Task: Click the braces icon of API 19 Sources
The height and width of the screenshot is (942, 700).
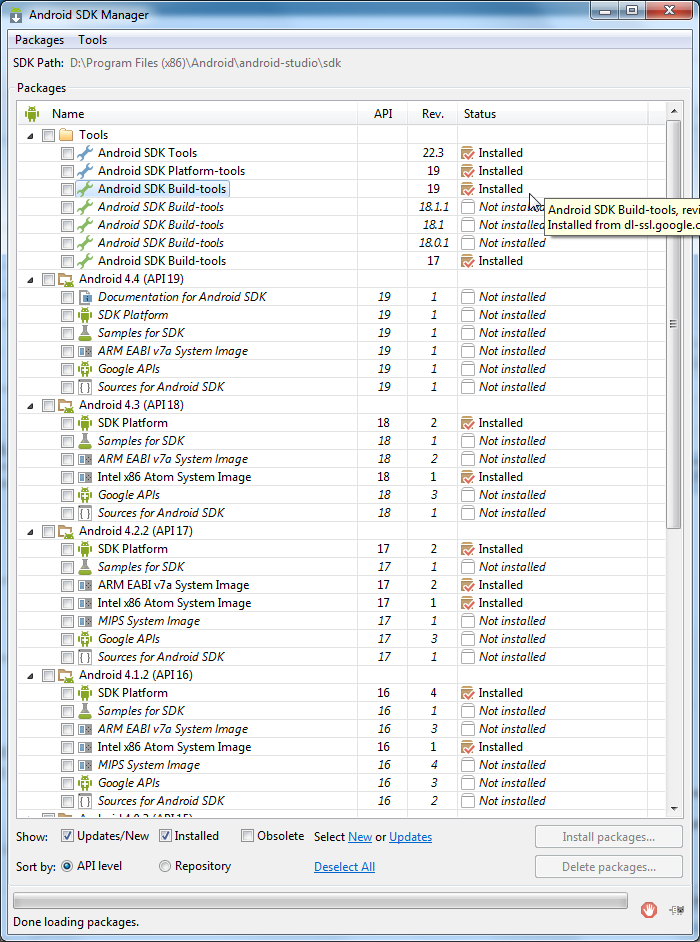Action: tap(85, 387)
